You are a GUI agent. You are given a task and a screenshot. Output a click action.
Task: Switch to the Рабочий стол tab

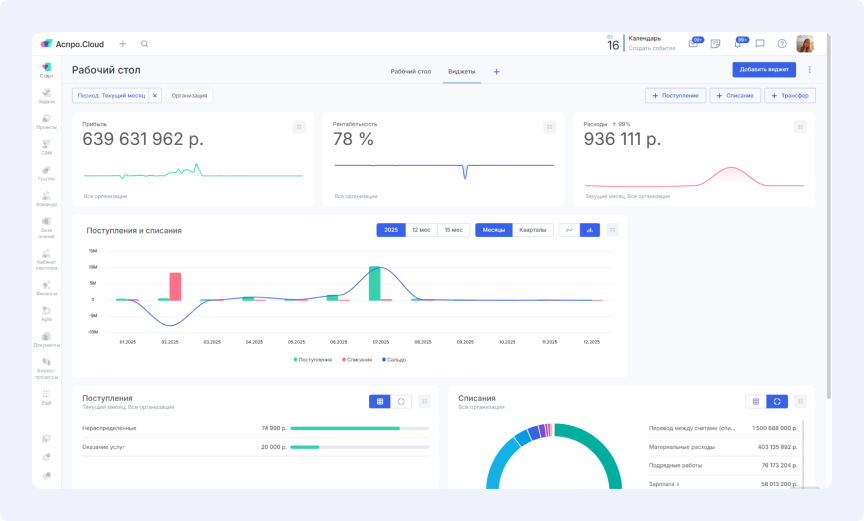pyautogui.click(x=410, y=72)
